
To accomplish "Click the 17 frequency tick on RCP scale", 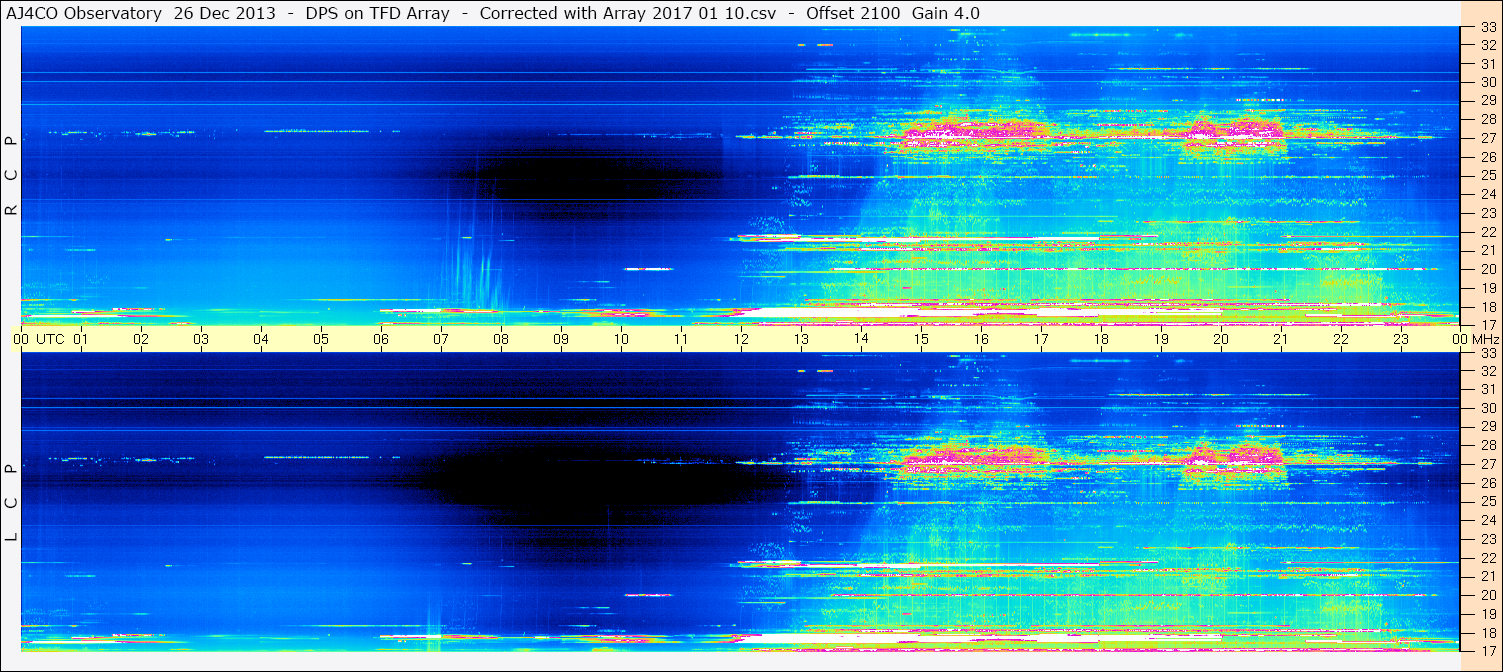I will pyautogui.click(x=1487, y=325).
